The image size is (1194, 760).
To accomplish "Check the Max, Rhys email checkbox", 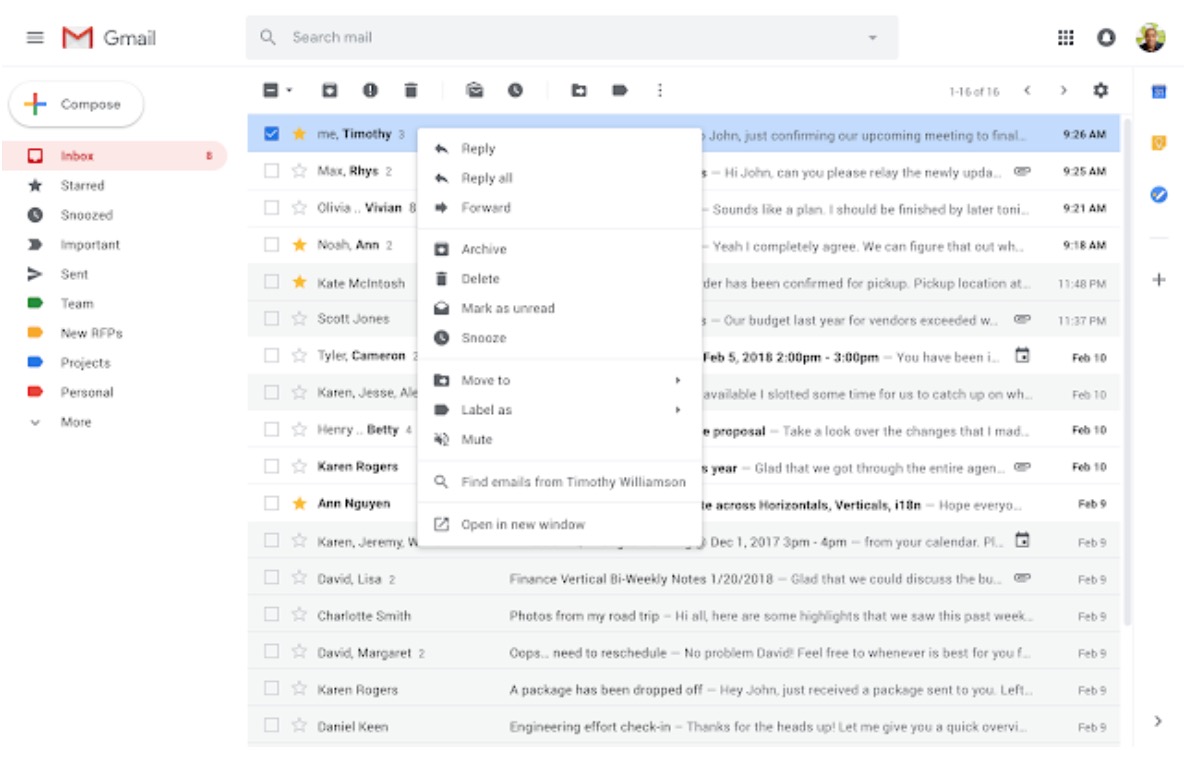I will coord(271,171).
